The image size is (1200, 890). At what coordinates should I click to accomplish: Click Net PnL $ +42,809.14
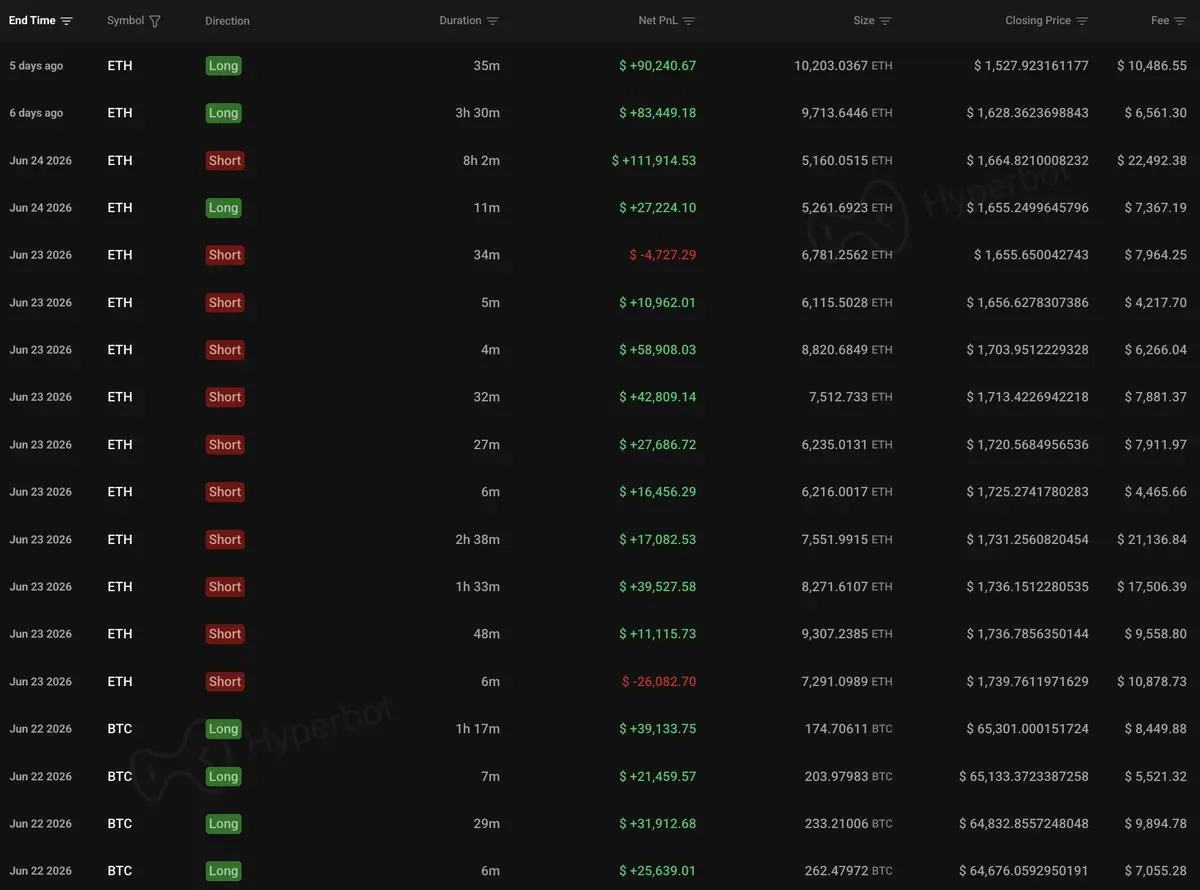657,397
